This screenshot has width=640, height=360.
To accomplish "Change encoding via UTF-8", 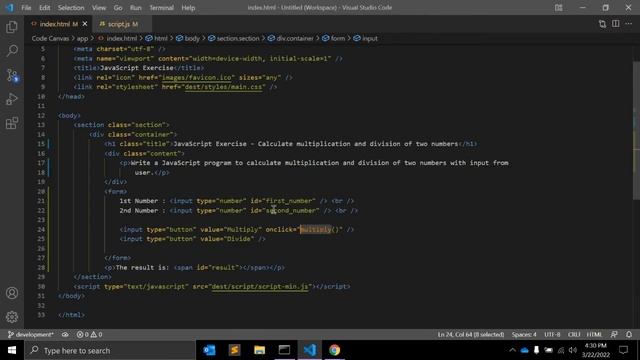I will pos(552,334).
